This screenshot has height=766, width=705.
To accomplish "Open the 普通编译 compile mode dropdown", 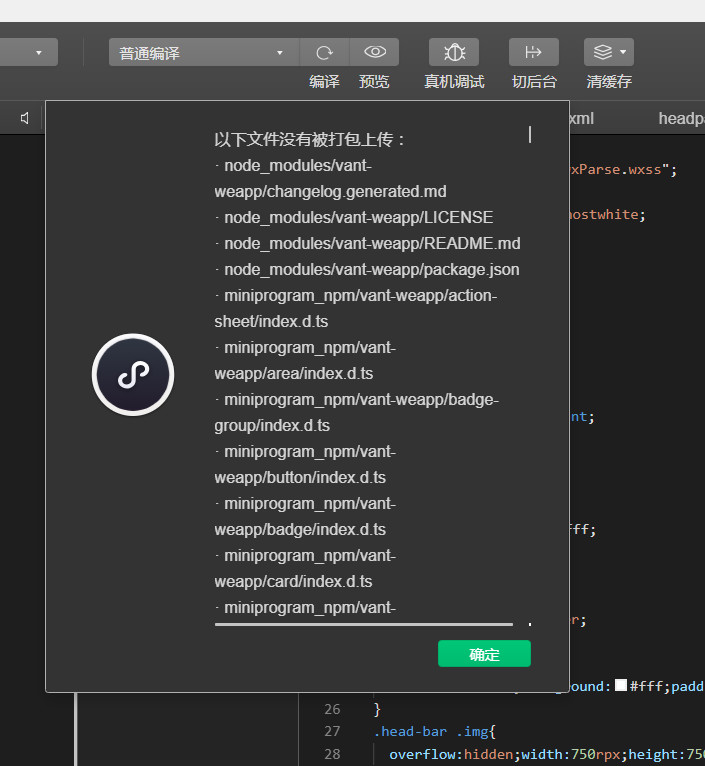I will 204,52.
